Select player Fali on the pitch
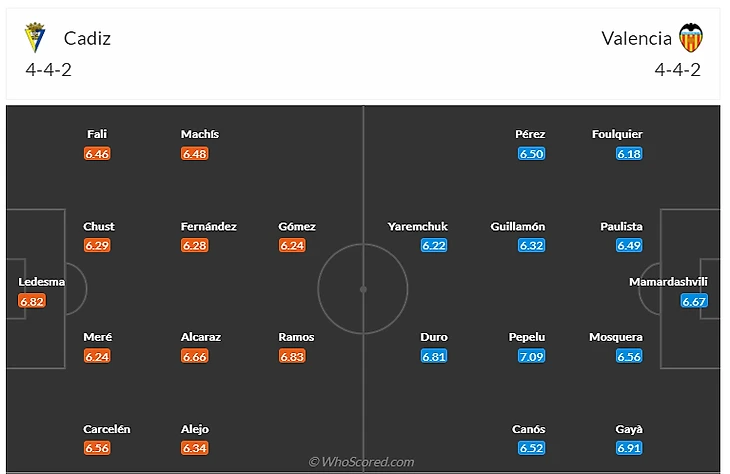This screenshot has height=474, width=730. 97,134
